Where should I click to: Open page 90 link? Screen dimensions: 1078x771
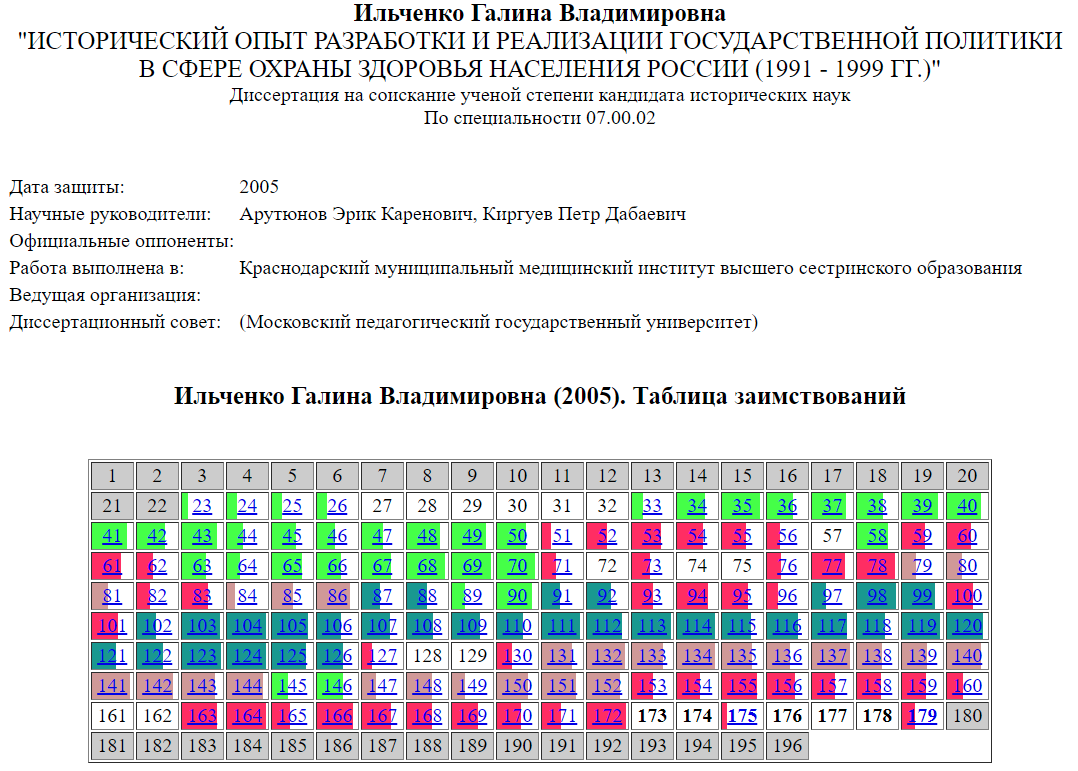click(517, 596)
